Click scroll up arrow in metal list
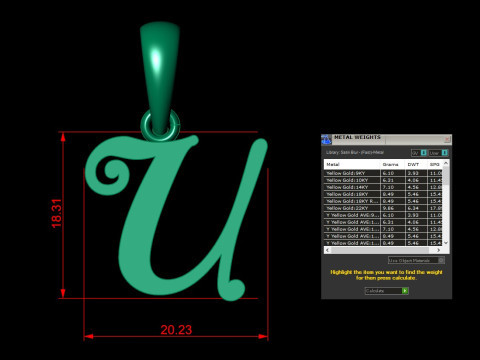480x360 pixels. [x=446, y=163]
